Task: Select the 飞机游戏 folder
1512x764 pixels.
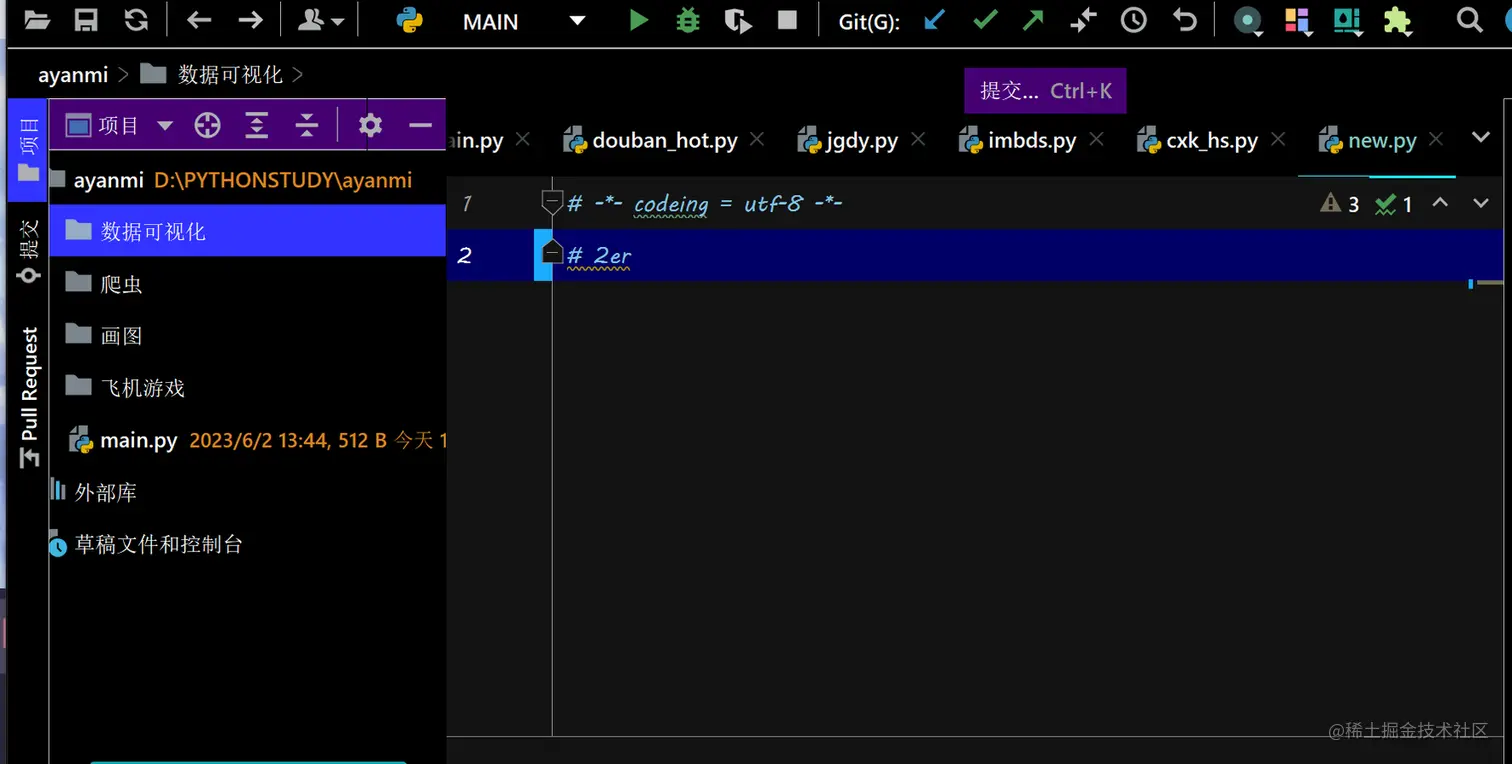Action: coord(247,388)
